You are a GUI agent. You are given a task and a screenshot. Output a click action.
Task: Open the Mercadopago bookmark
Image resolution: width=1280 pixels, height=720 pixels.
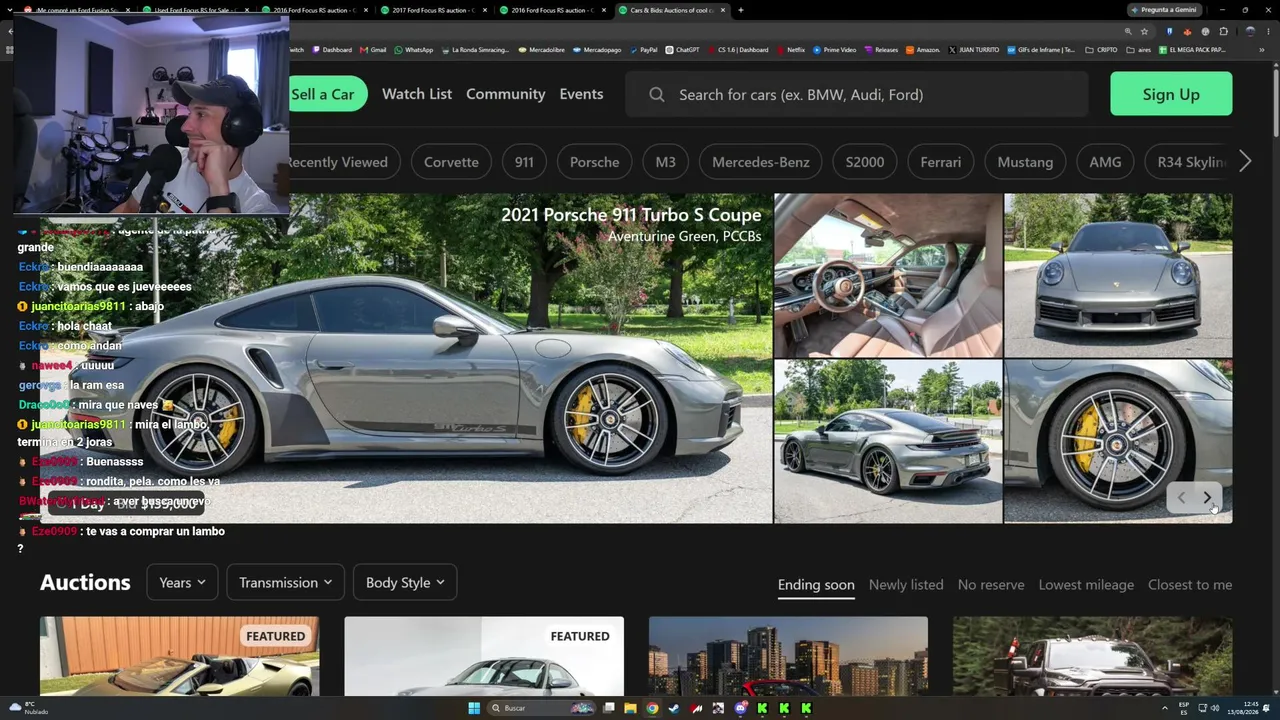pos(597,50)
